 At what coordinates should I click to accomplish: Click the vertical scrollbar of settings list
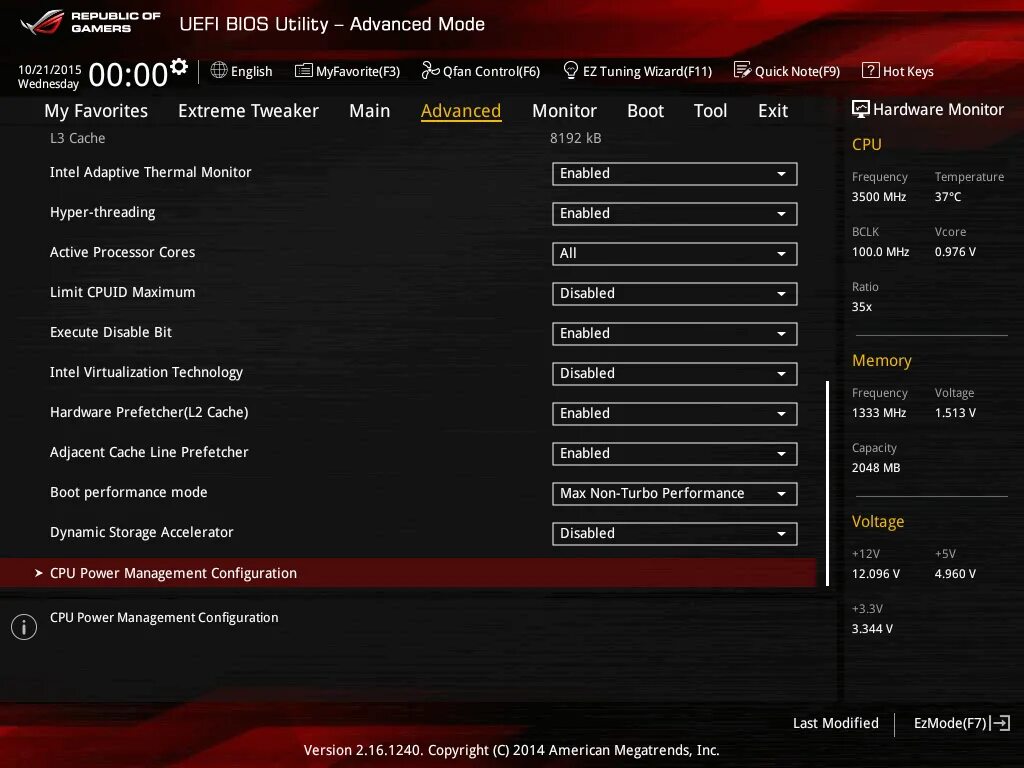827,483
